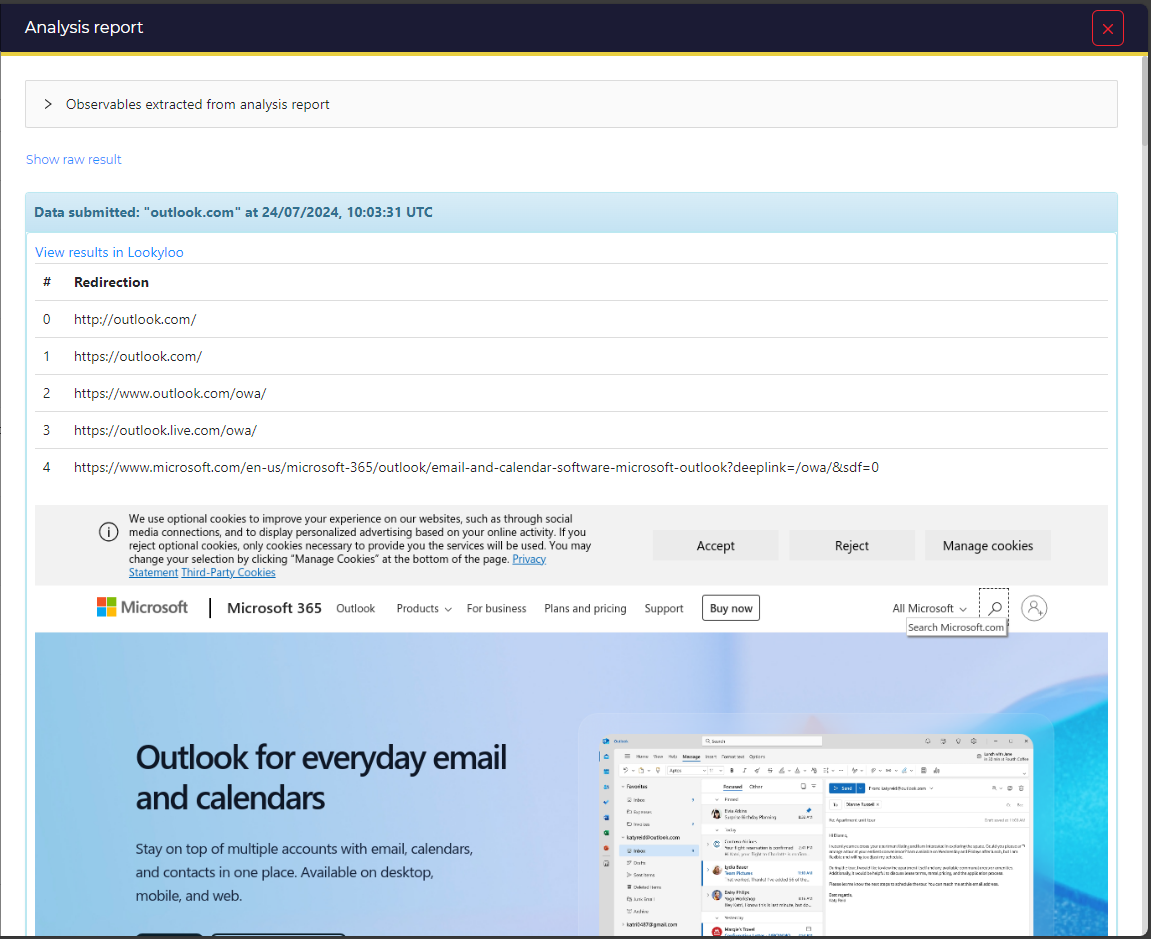1151x939 pixels.
Task: Open the Outlook nav item
Action: 355,609
